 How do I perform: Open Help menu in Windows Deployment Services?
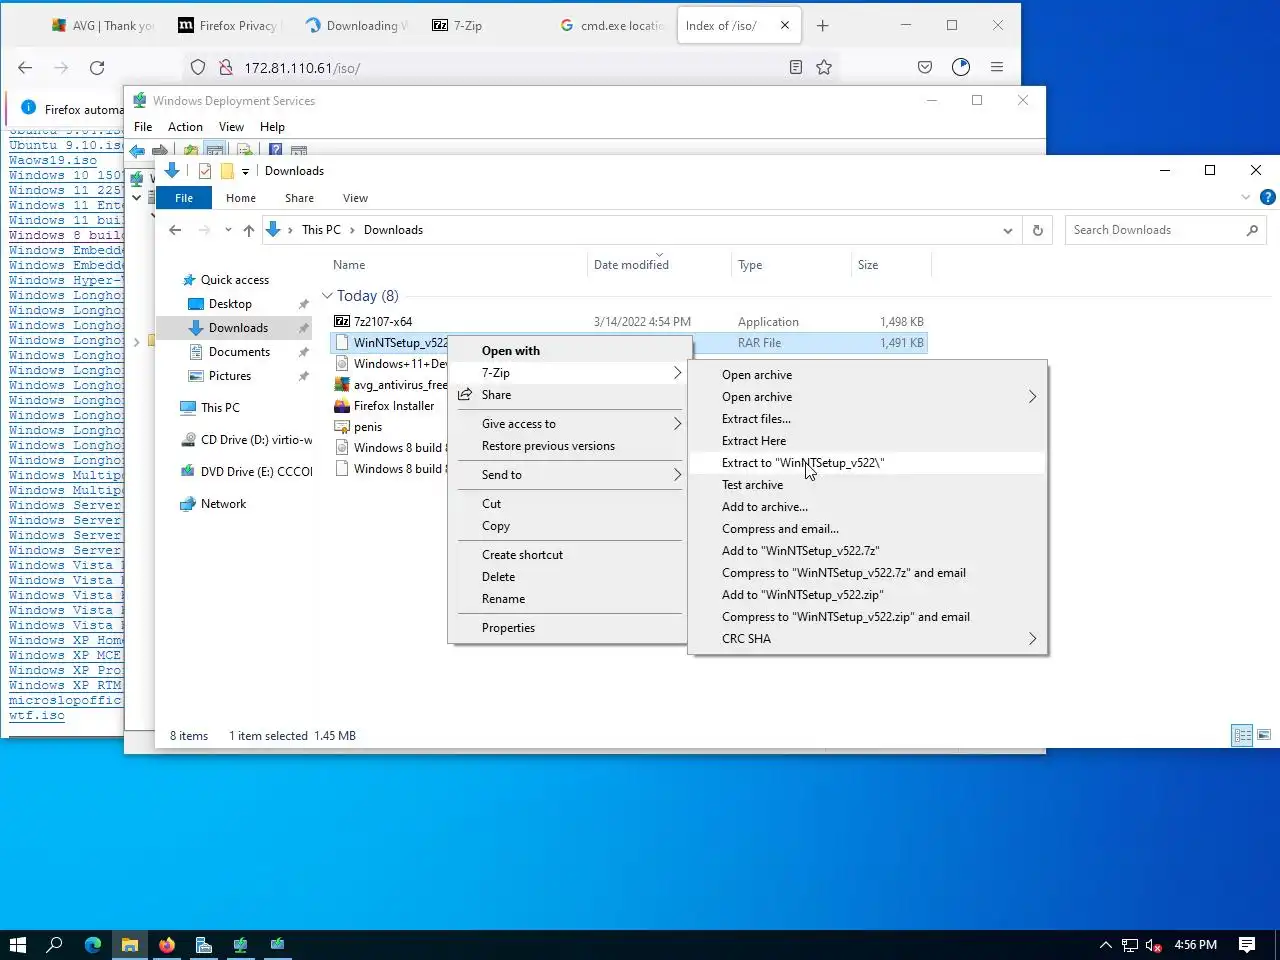(272, 127)
